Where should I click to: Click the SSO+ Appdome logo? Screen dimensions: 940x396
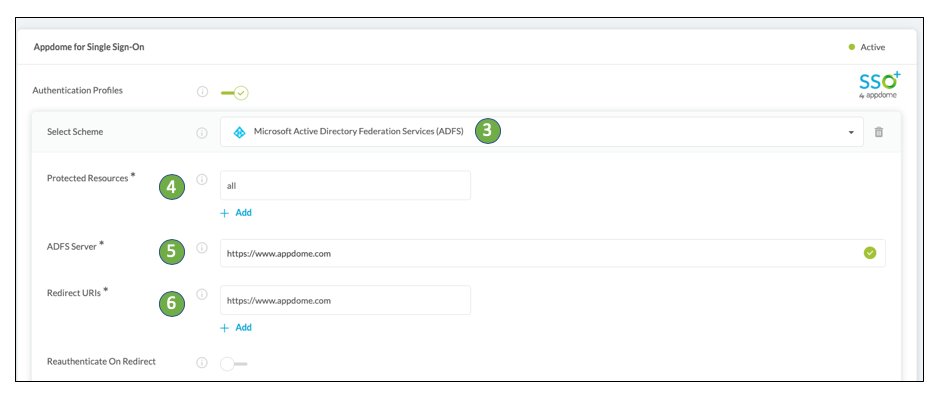click(x=879, y=85)
